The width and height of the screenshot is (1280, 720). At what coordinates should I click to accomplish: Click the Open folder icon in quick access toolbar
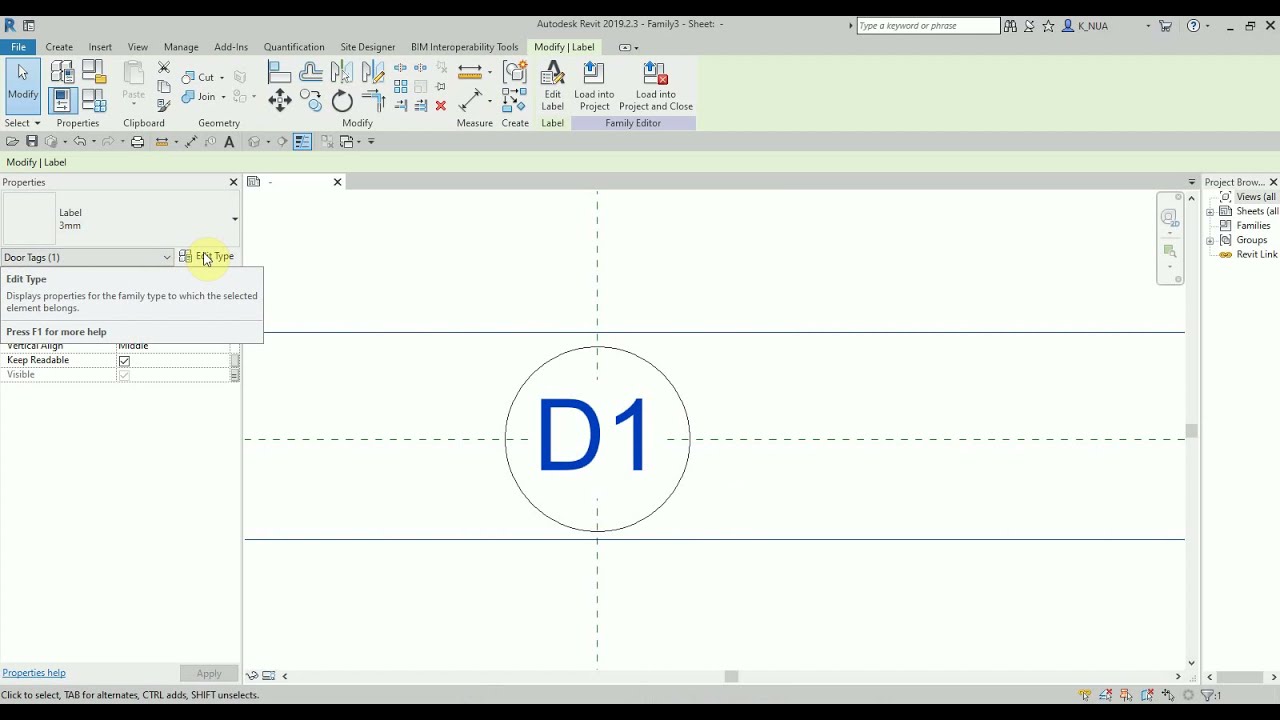[x=12, y=141]
